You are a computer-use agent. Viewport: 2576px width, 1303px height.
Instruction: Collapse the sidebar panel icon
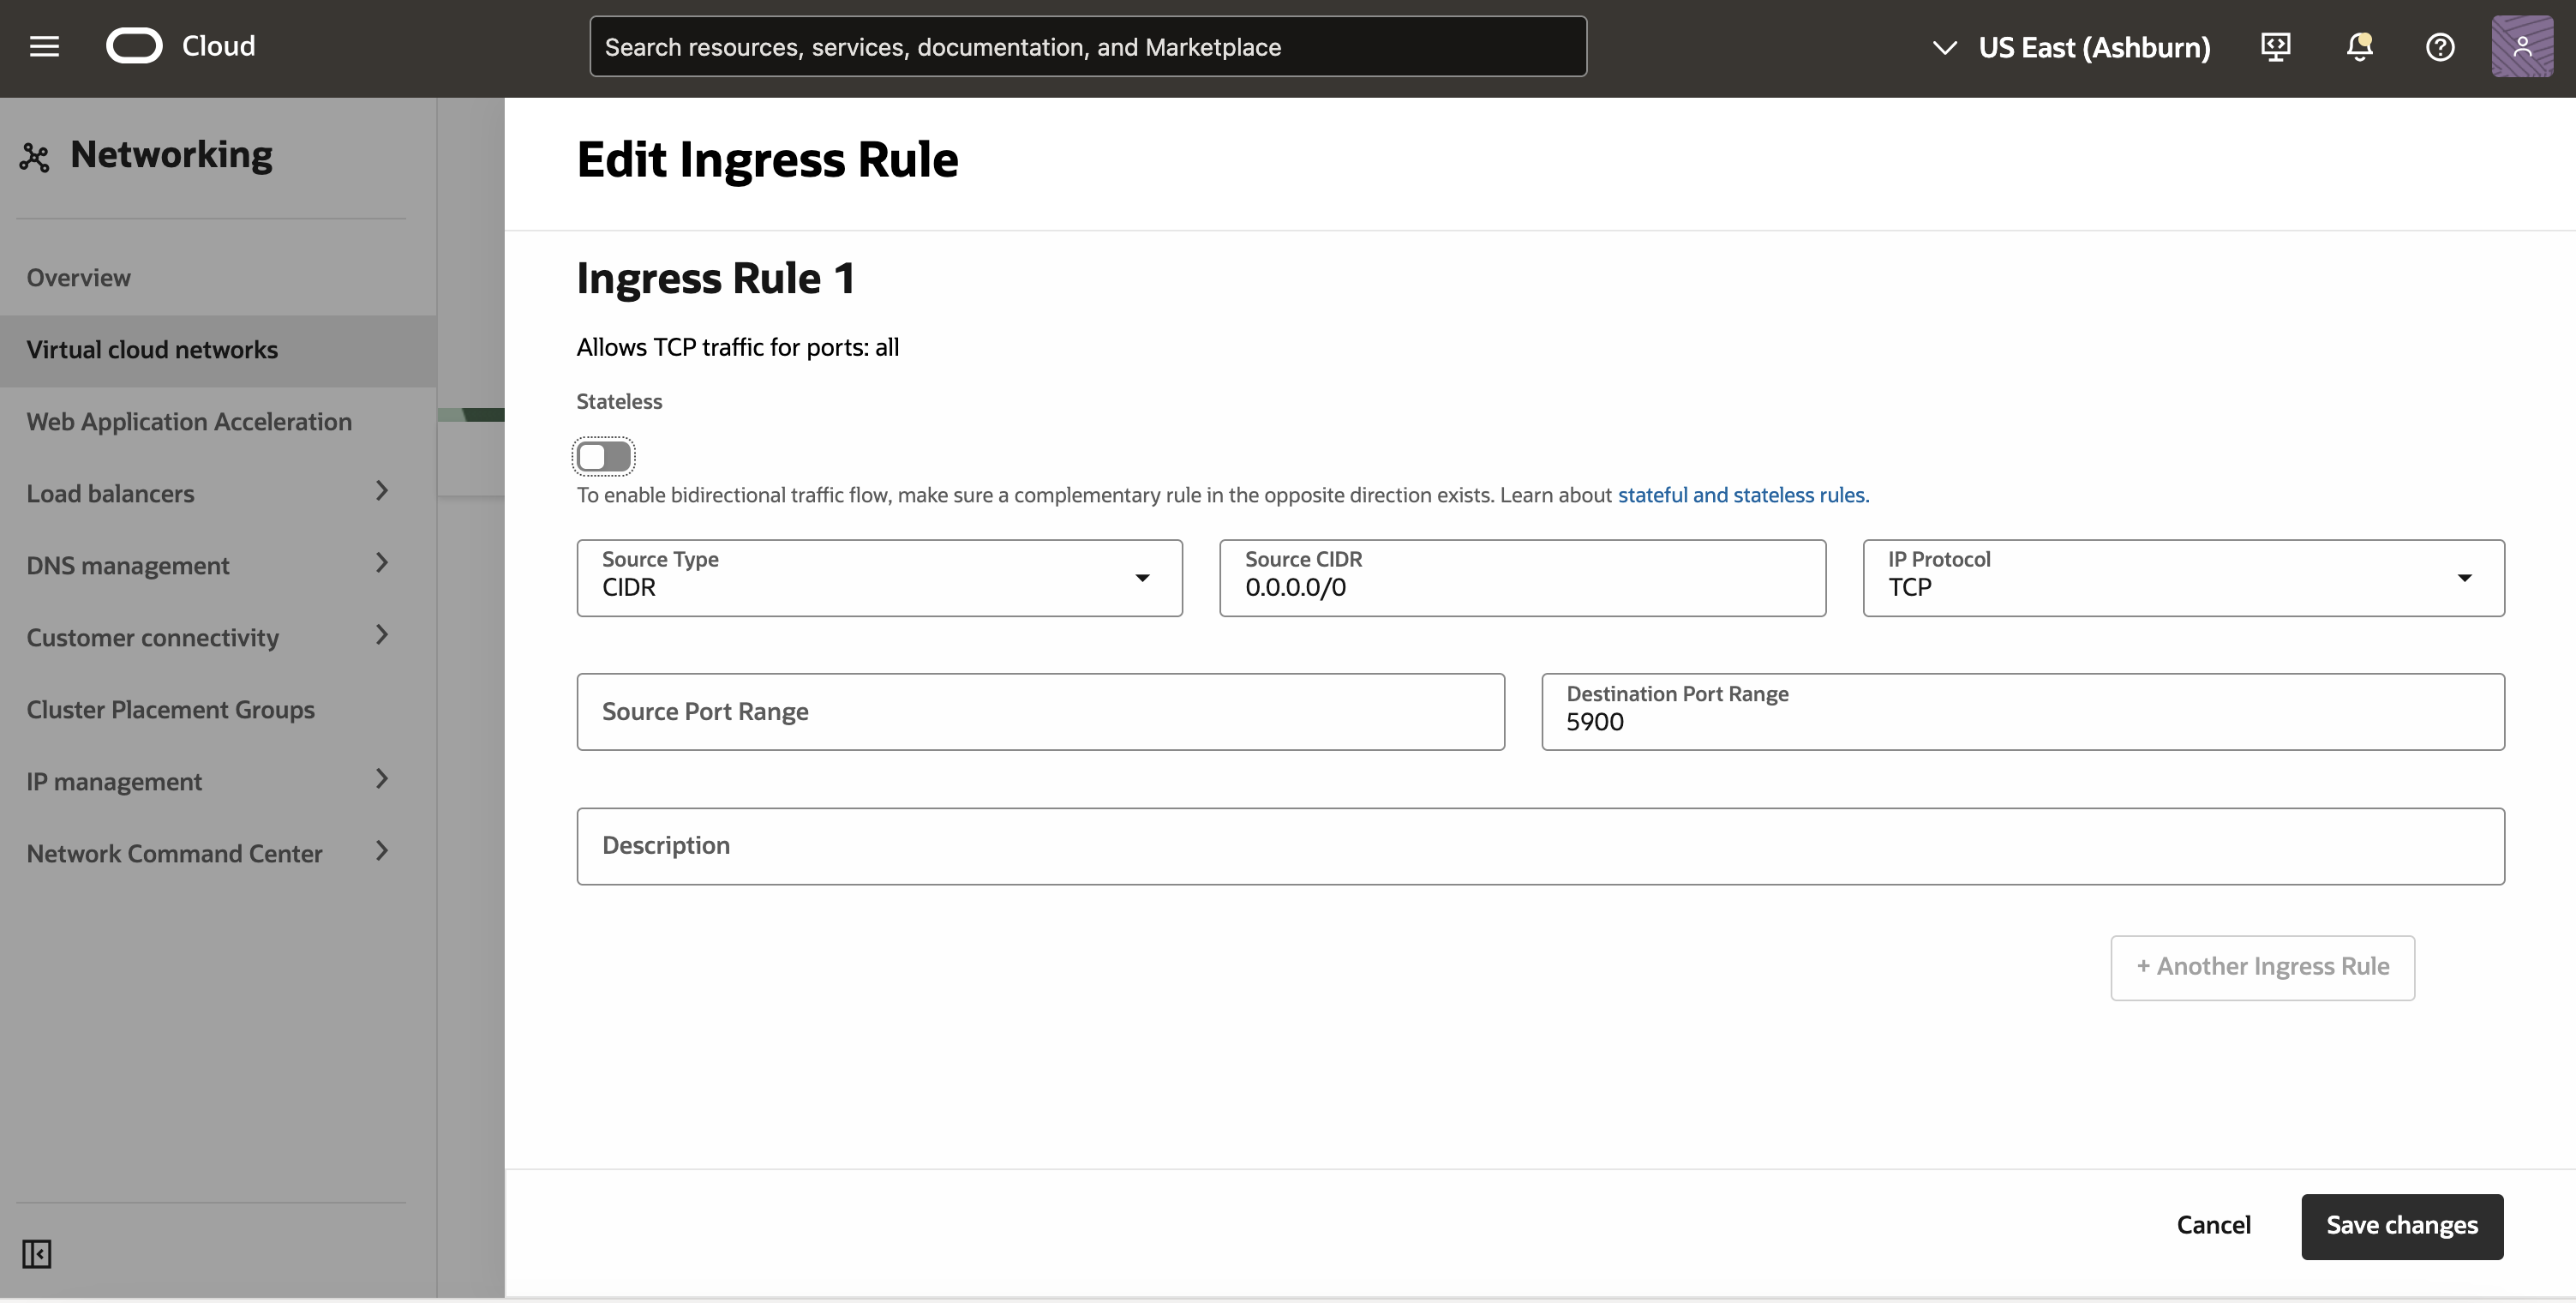pos(37,1253)
